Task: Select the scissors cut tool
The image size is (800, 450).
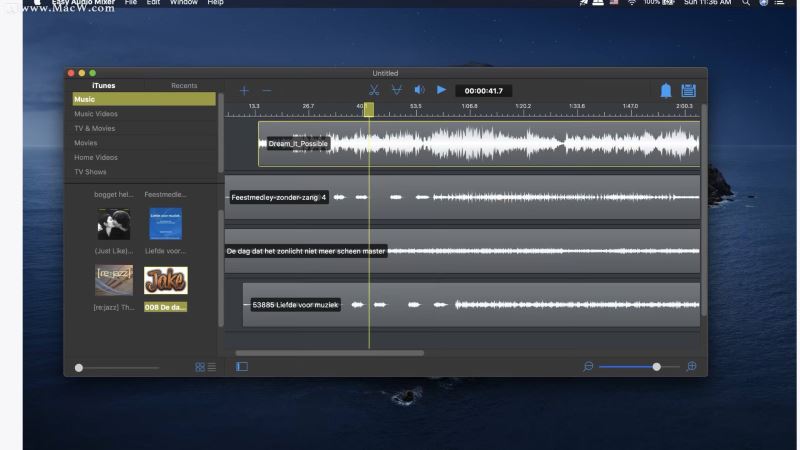Action: tap(374, 90)
